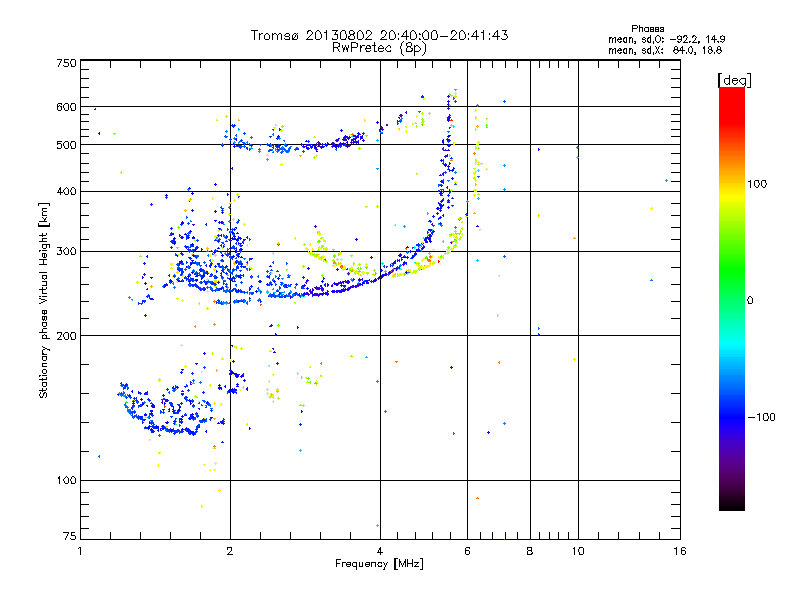Click the colorbar label '0'

click(x=750, y=301)
